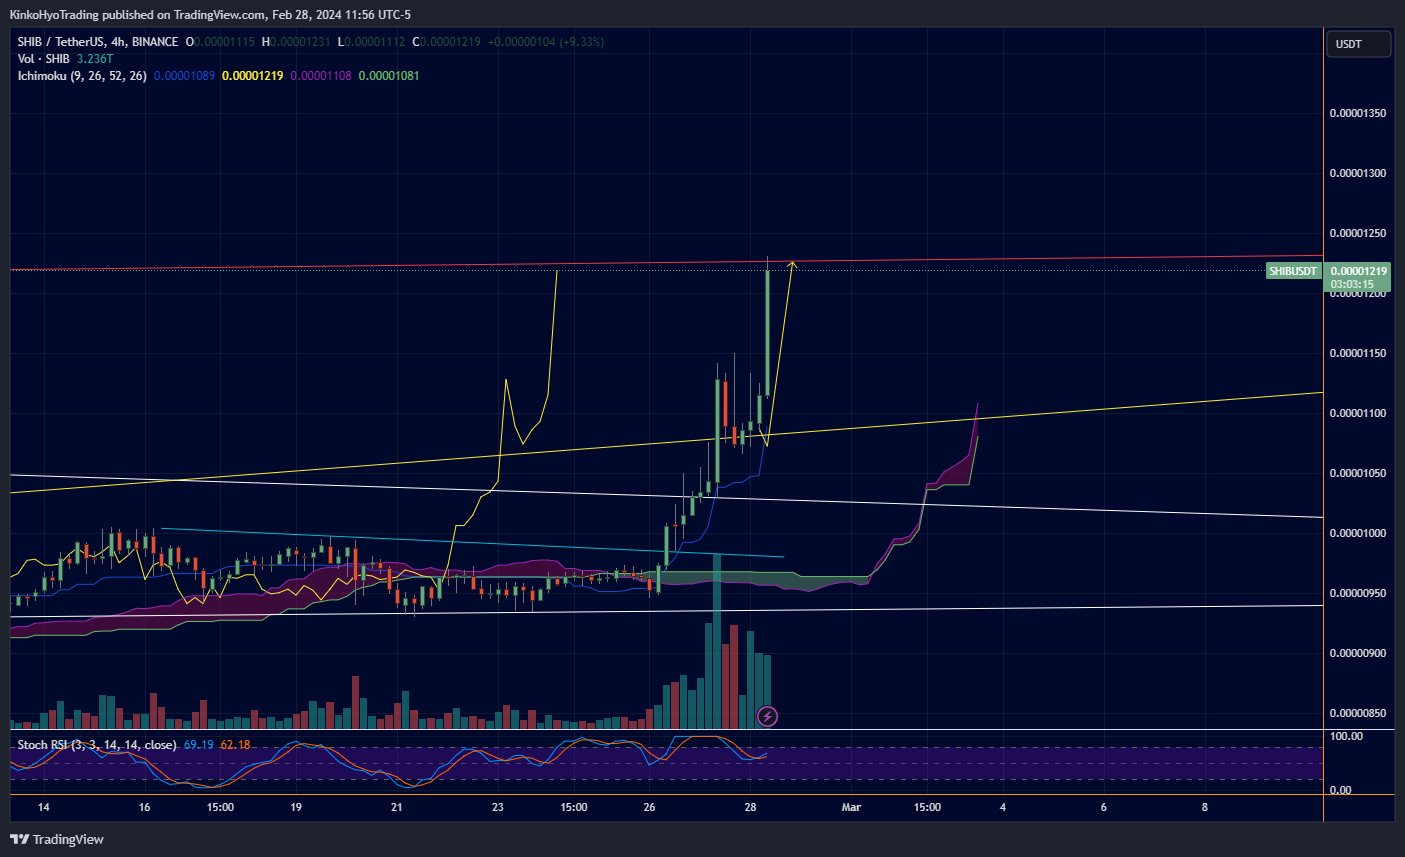This screenshot has width=1405, height=857.
Task: Click the date label 26 on time axis
Action: coord(650,807)
